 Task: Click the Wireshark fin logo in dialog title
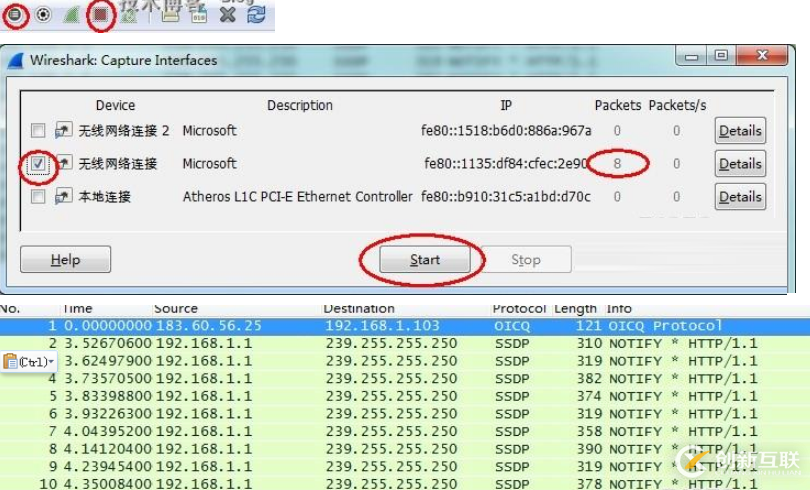[16, 60]
